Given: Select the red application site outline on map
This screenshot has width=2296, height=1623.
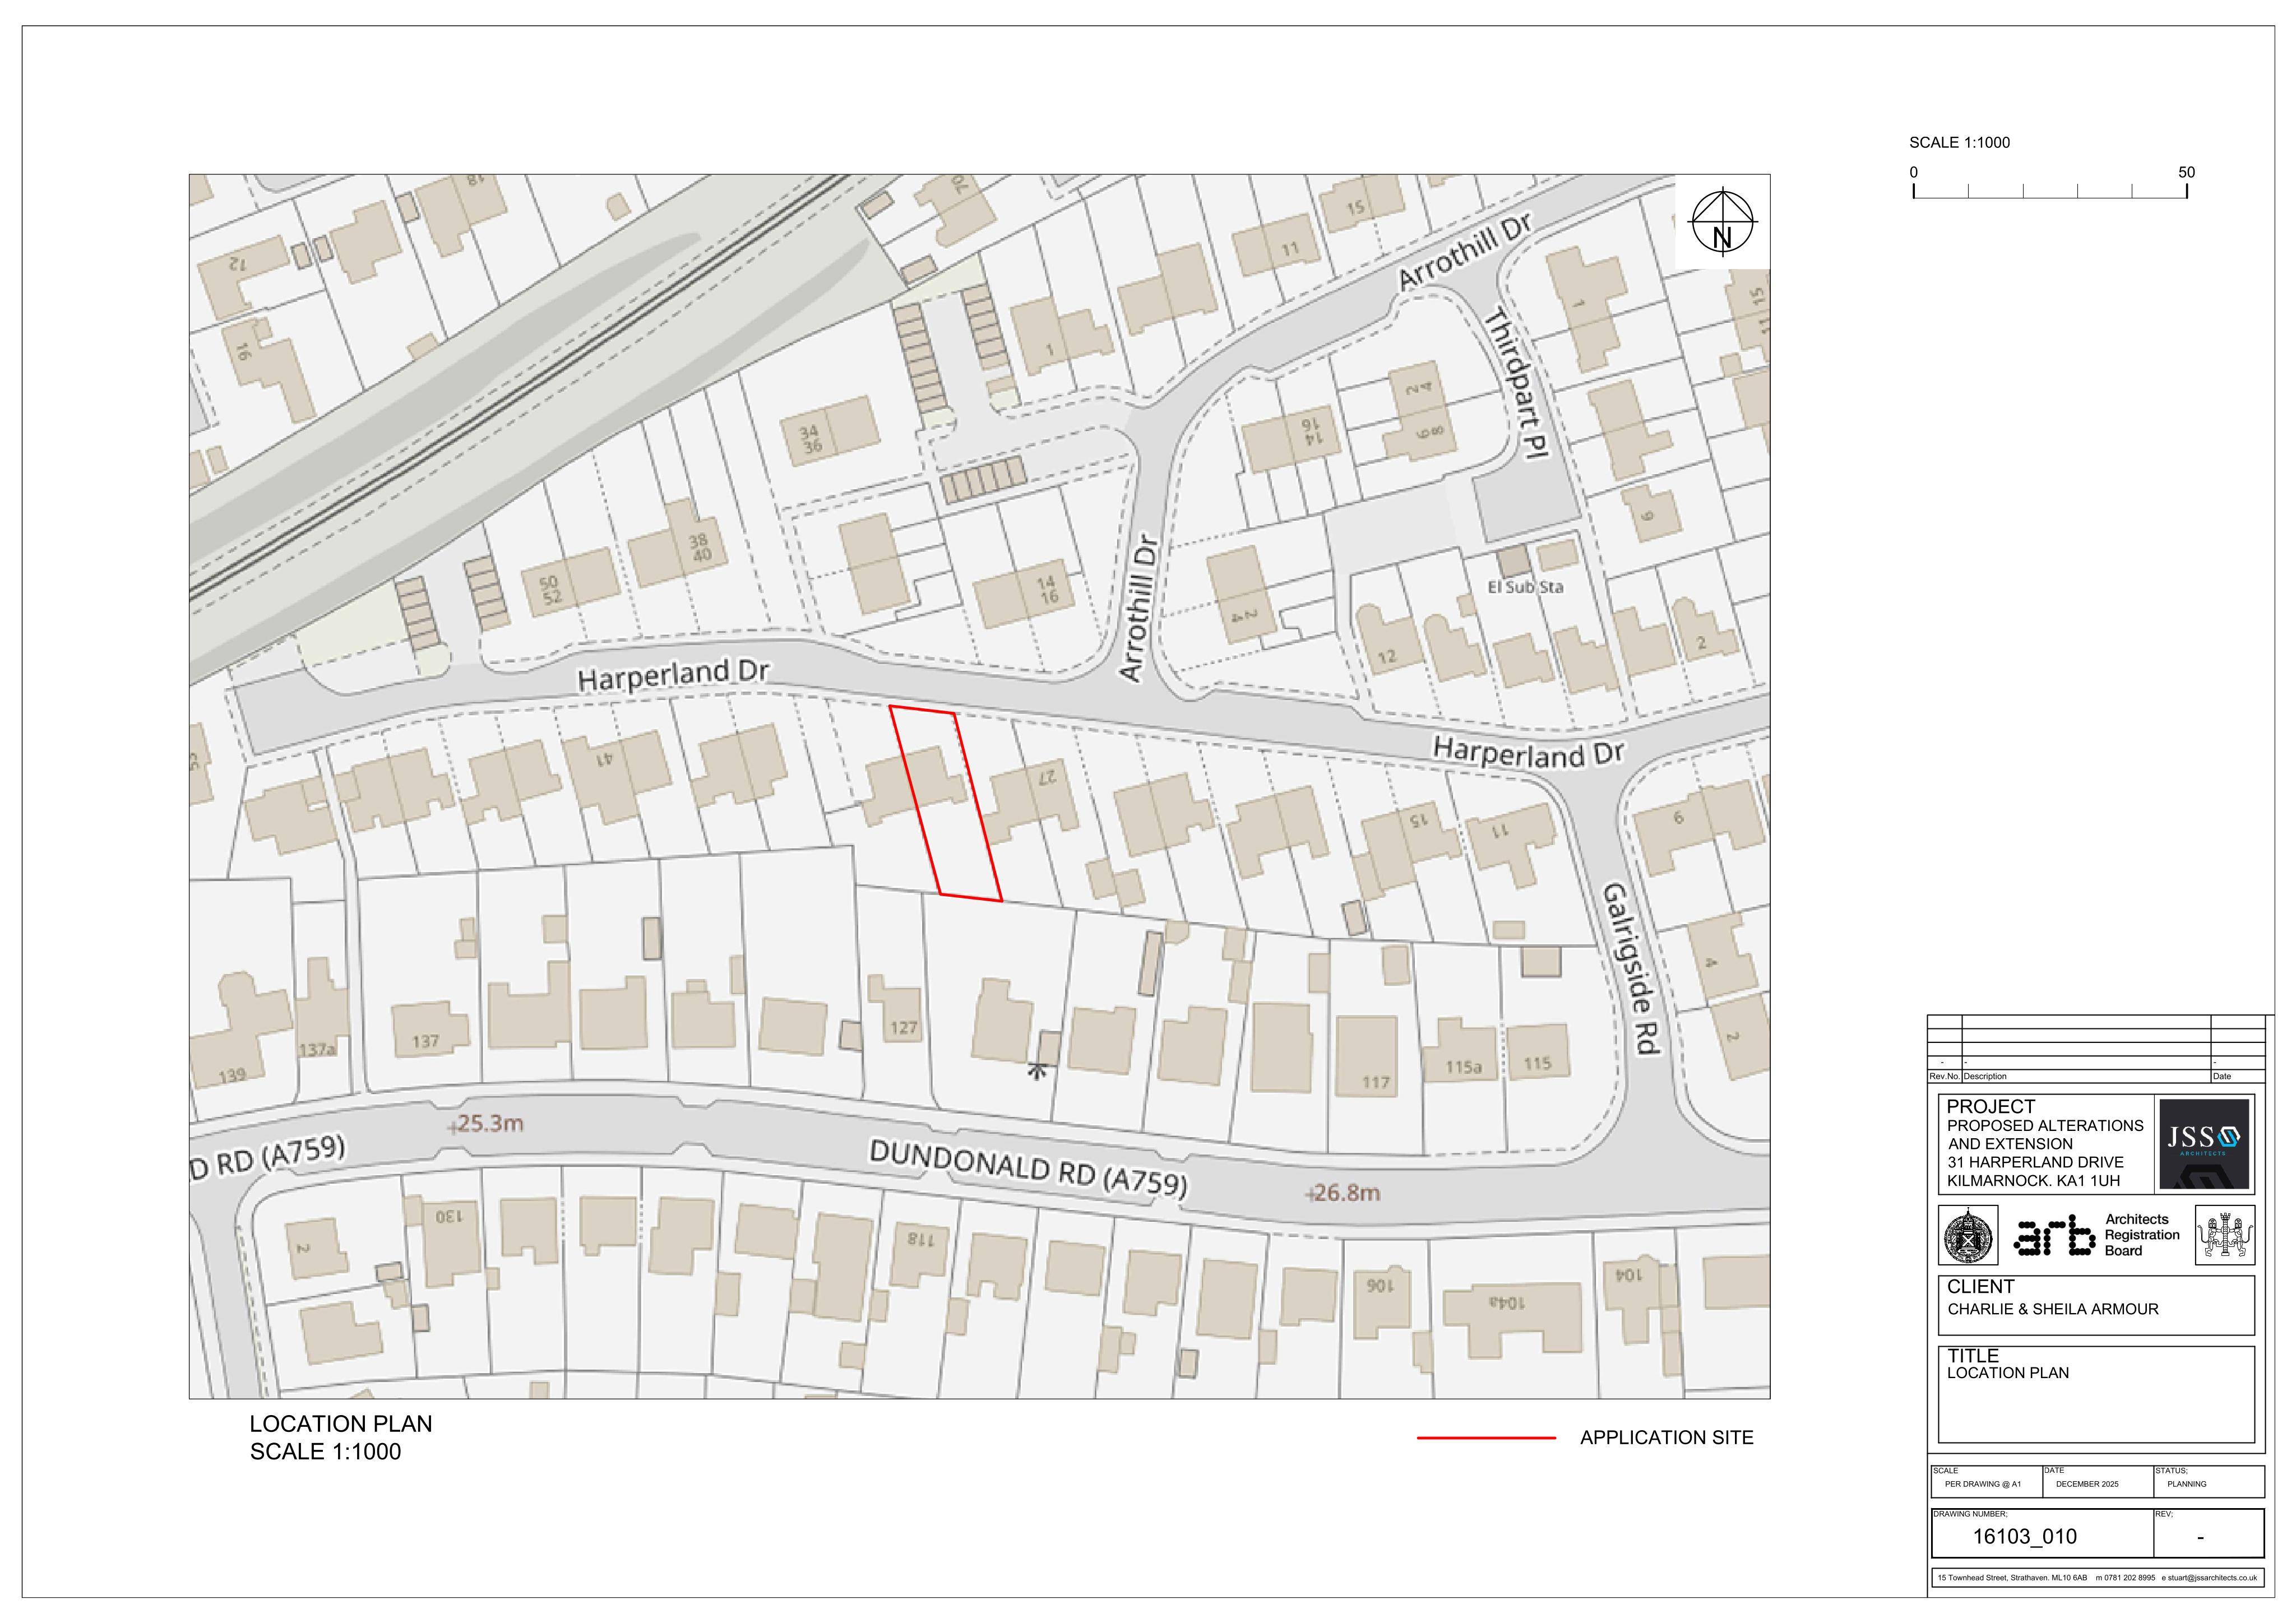Looking at the screenshot, I should coord(946,804).
